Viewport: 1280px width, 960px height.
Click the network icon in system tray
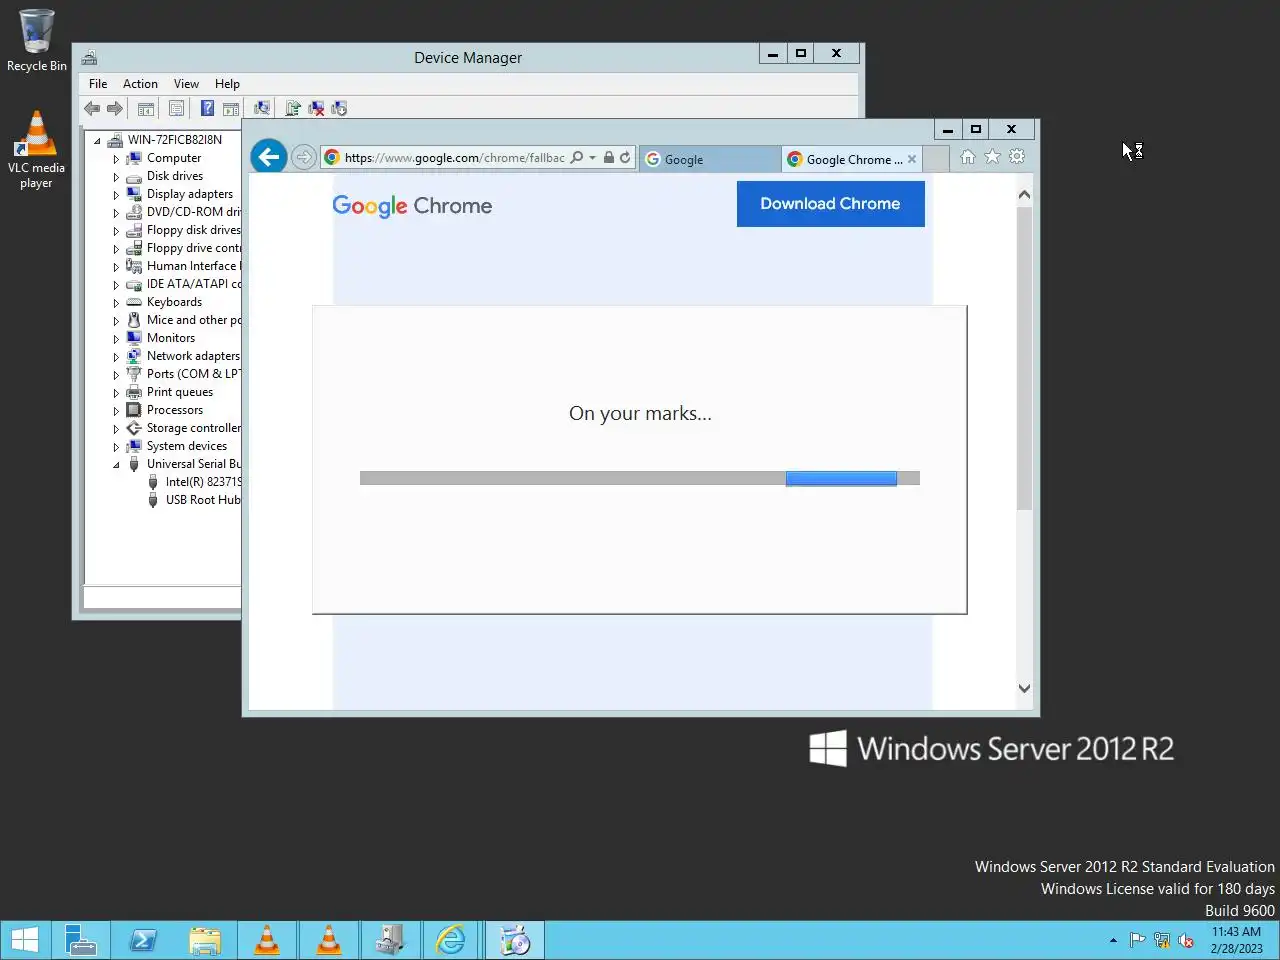1161,940
